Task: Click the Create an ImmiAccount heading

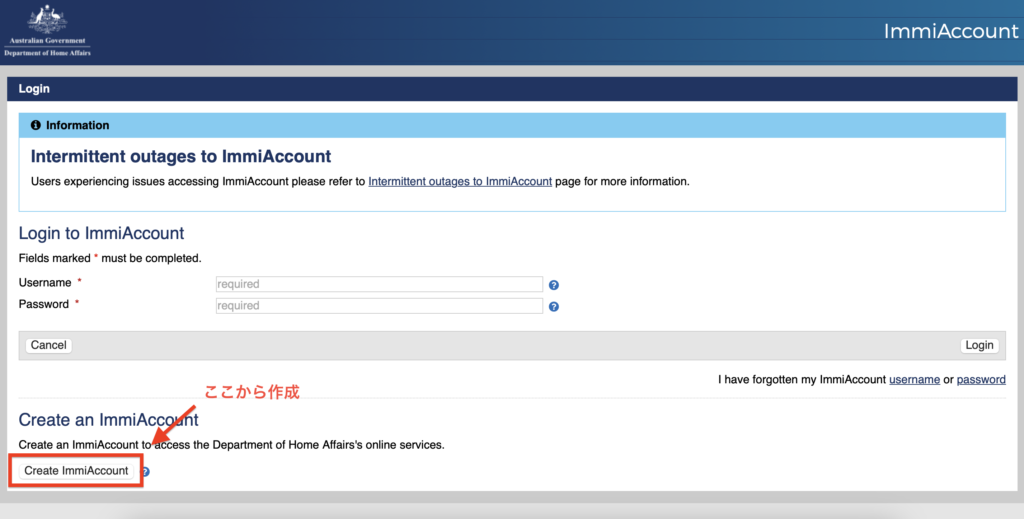Action: coord(109,420)
